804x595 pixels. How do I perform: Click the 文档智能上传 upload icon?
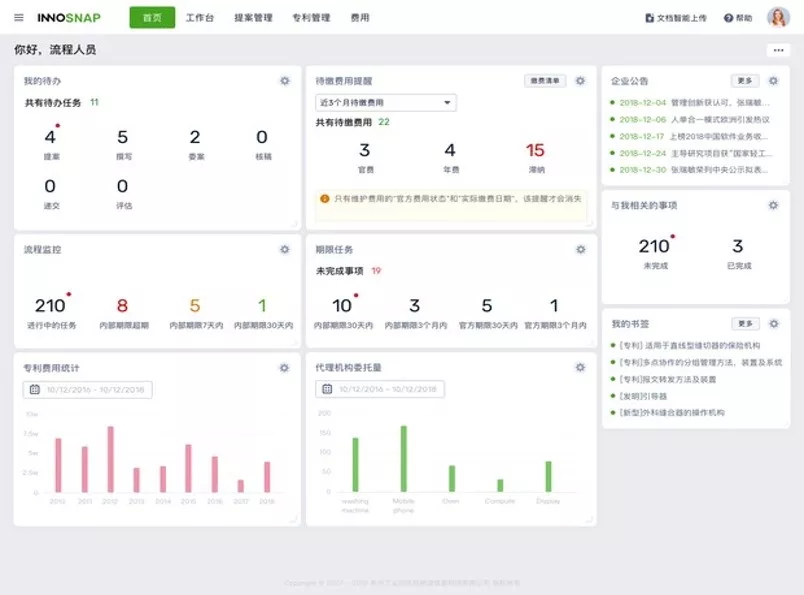click(x=650, y=18)
